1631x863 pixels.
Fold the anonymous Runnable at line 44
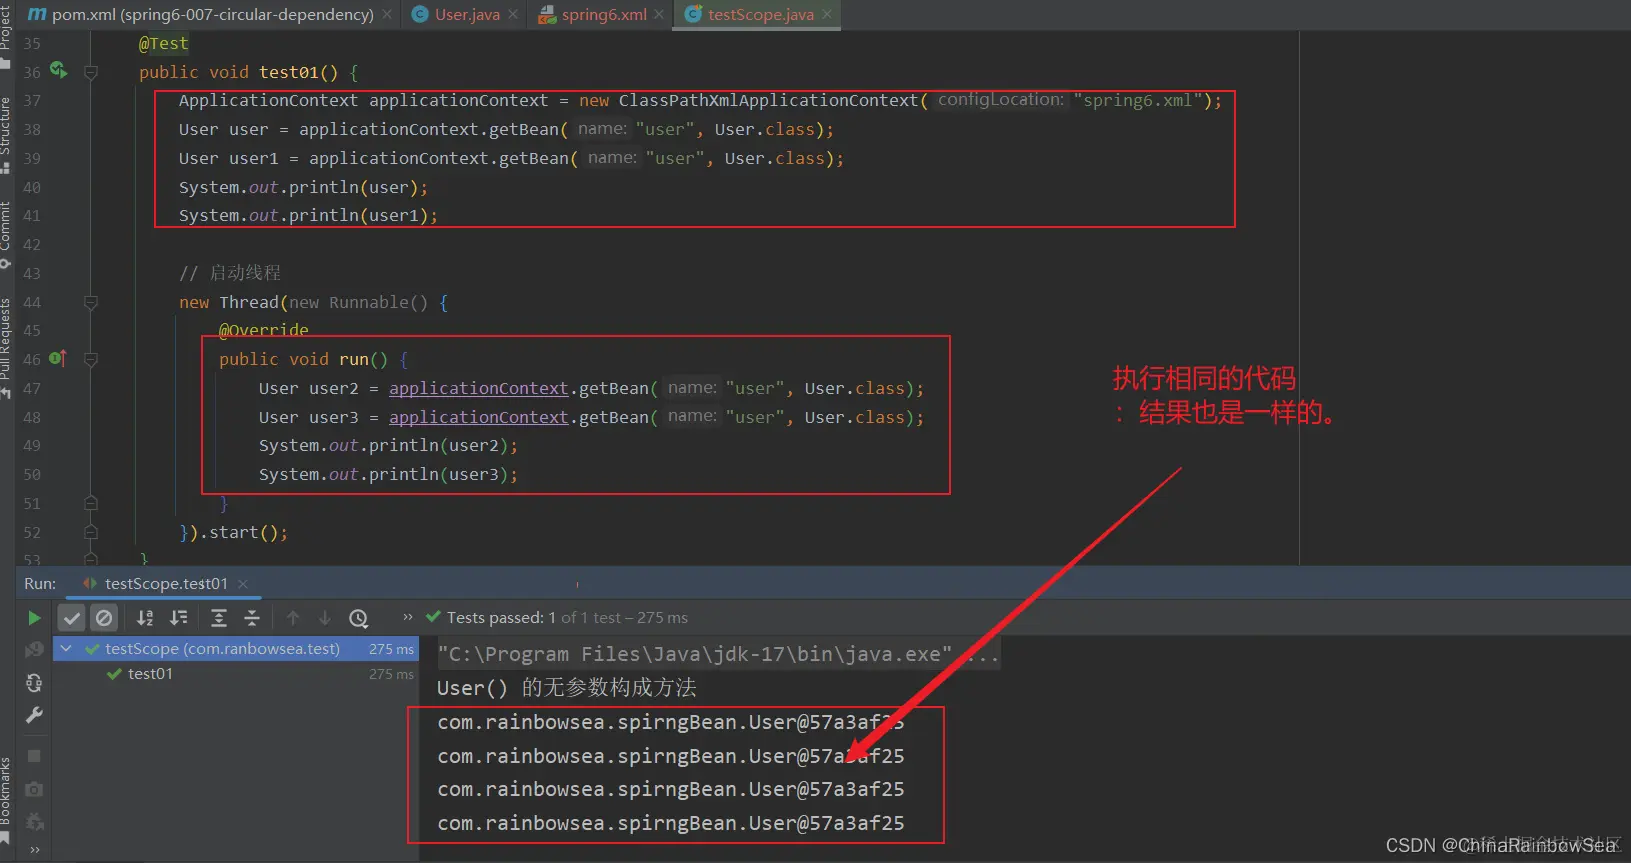coord(91,302)
